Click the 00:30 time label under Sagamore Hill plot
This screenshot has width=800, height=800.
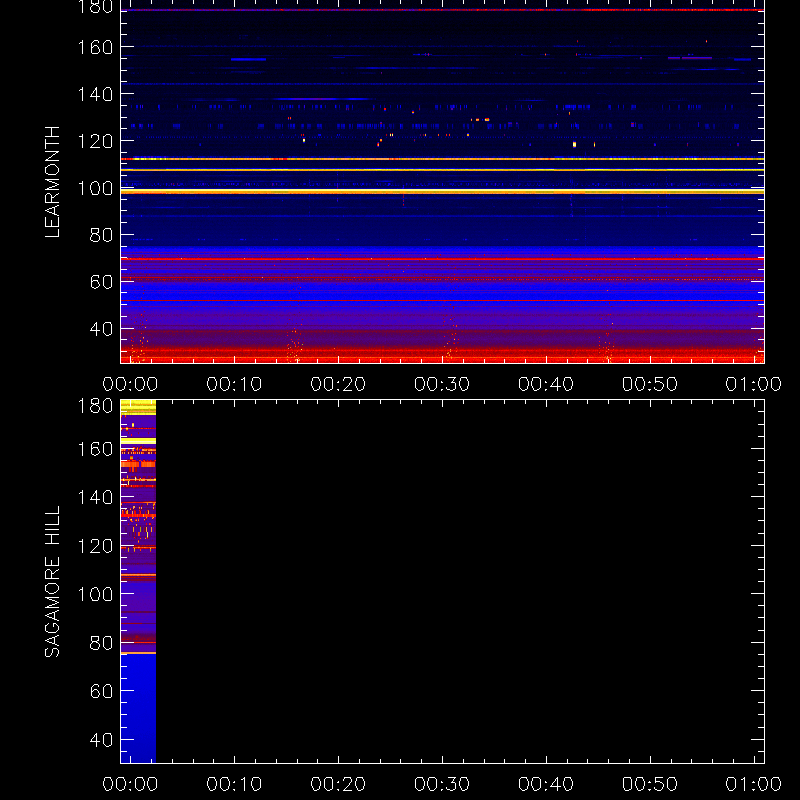coord(442,784)
